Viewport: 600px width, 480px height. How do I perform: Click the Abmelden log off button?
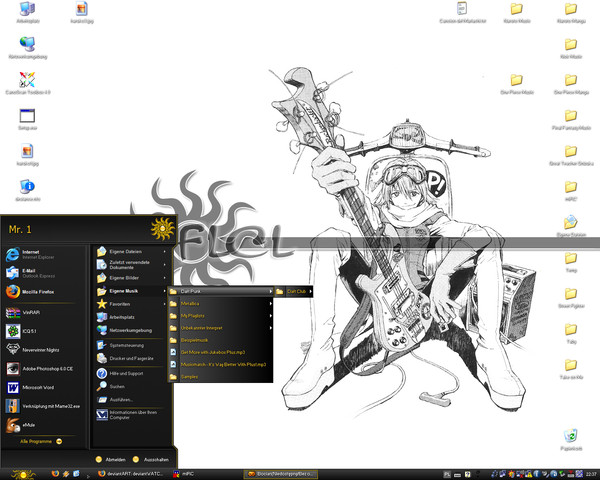pos(111,459)
